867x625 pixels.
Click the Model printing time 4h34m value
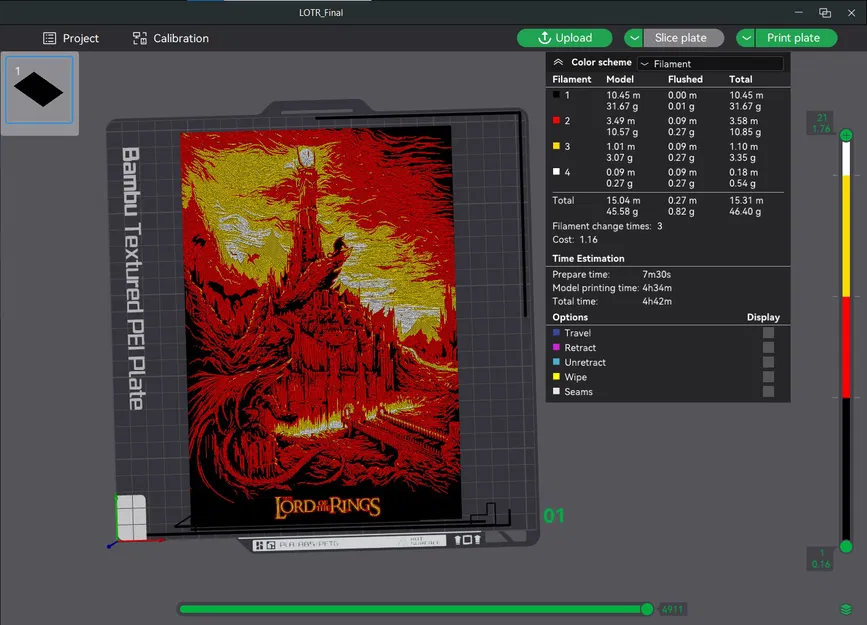coord(657,288)
